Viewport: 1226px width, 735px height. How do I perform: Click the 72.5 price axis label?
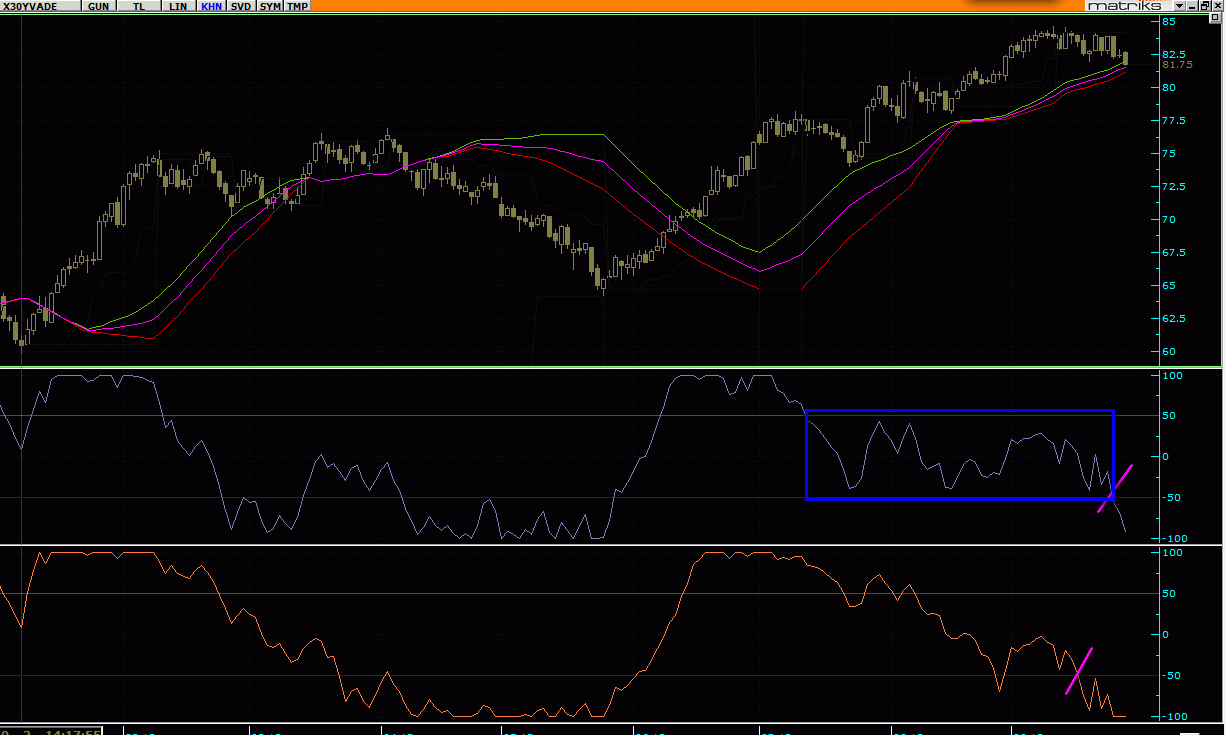click(1175, 186)
